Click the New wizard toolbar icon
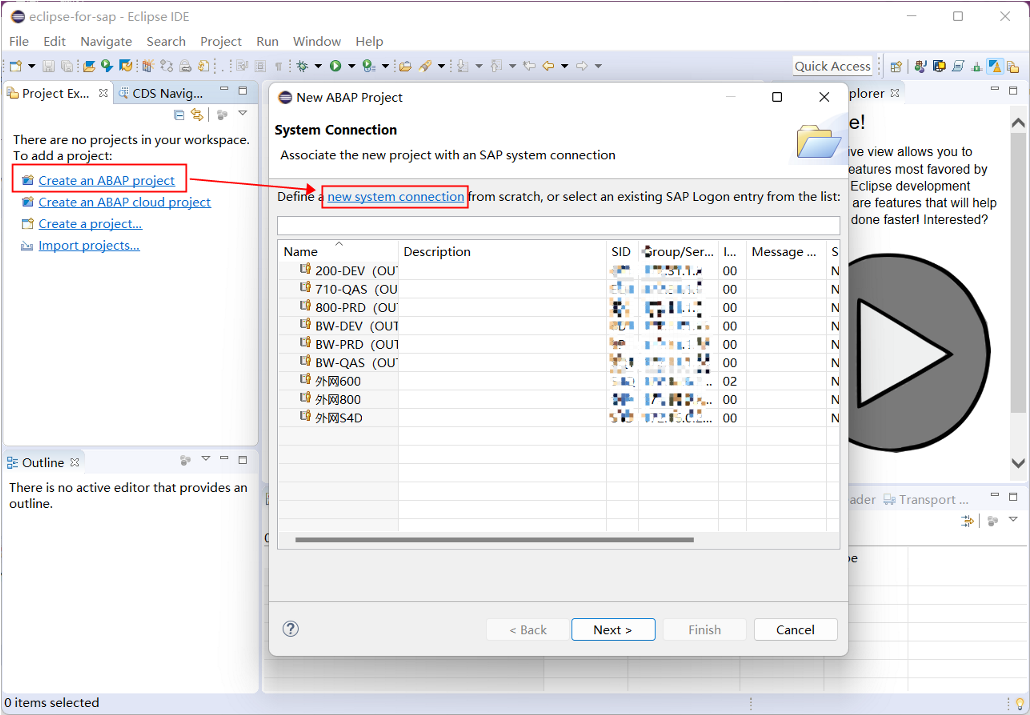The image size is (1030, 715). [x=15, y=66]
